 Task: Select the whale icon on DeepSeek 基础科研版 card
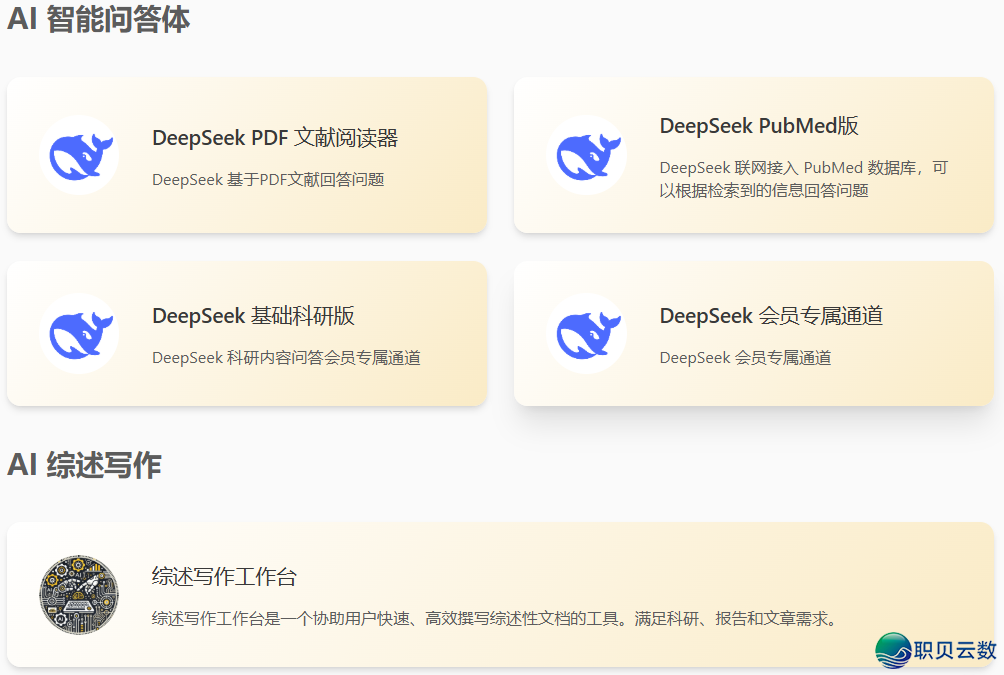(79, 333)
